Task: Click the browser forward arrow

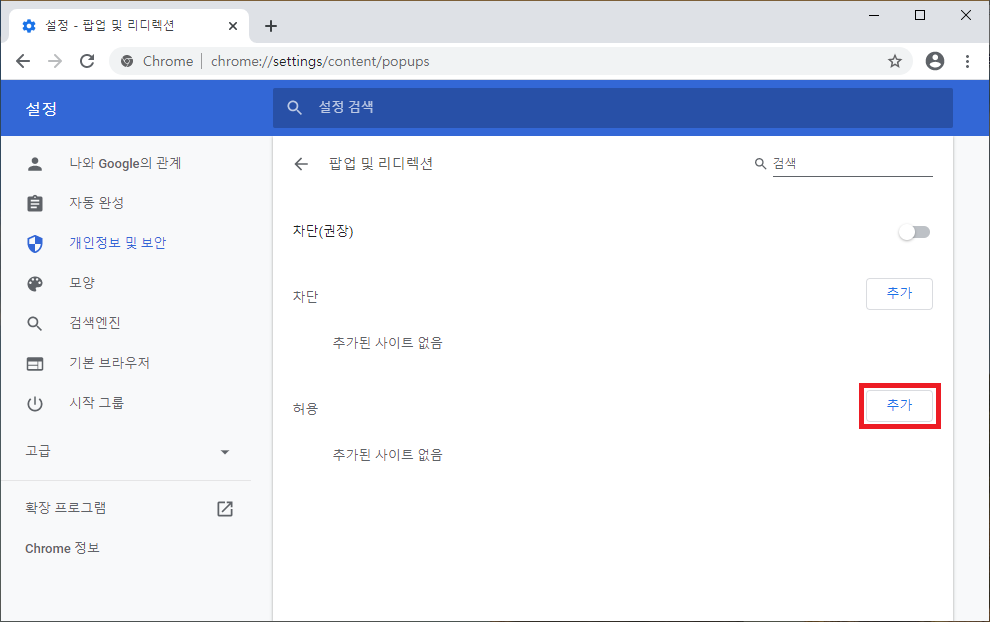Action: (x=55, y=61)
